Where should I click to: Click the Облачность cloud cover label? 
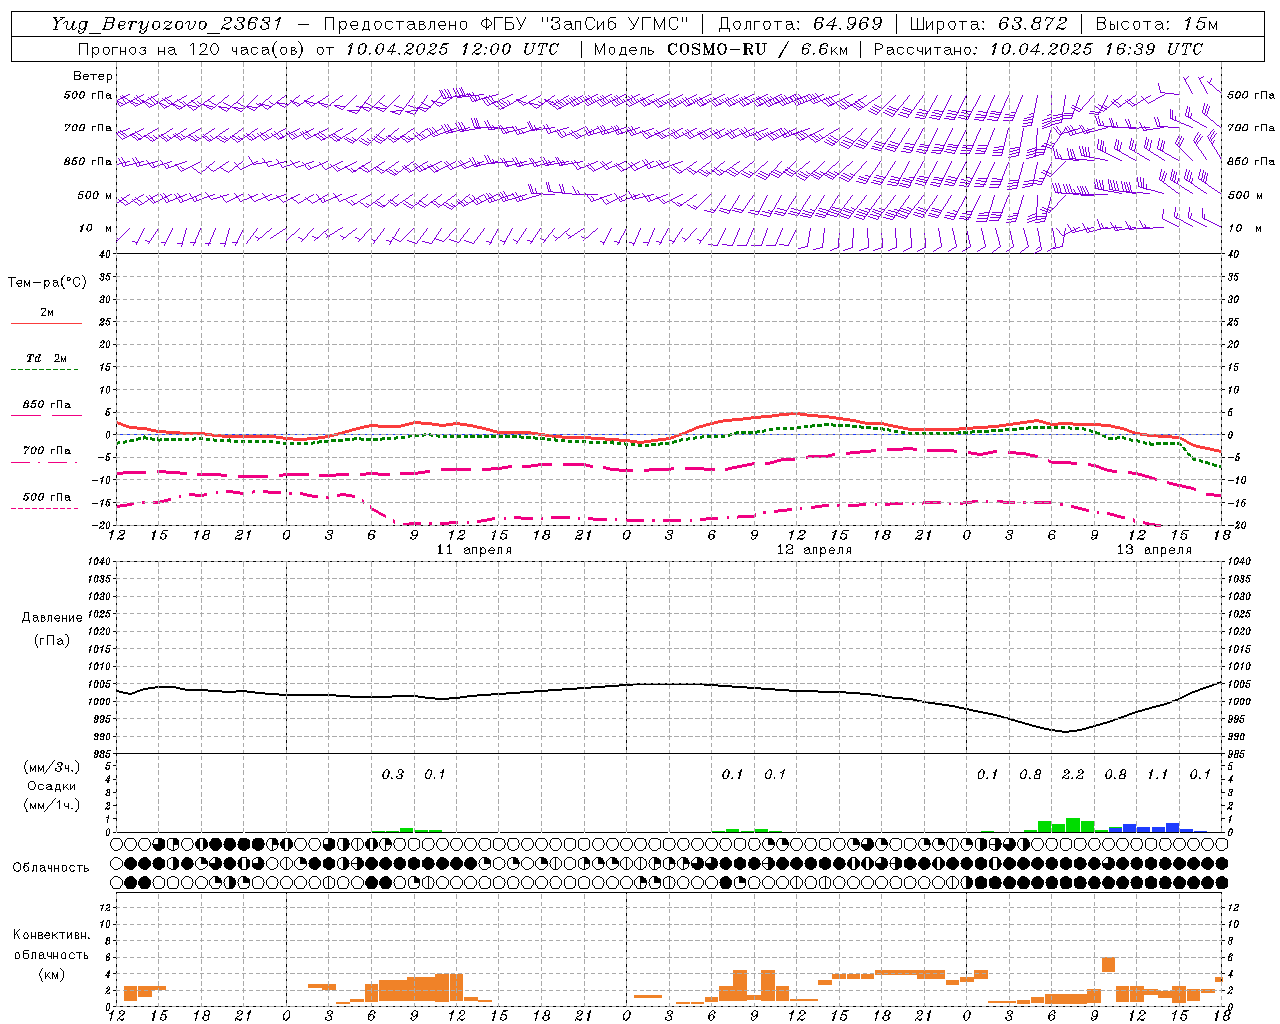51,868
